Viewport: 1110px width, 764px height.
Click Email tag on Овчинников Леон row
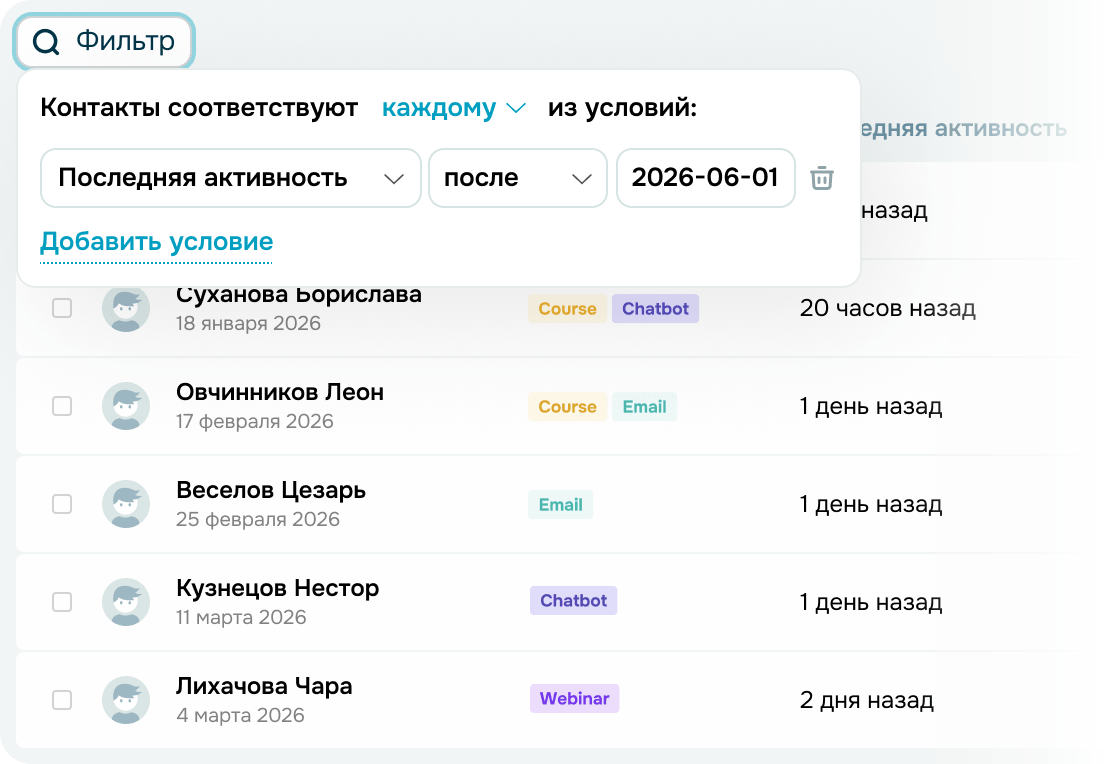644,406
